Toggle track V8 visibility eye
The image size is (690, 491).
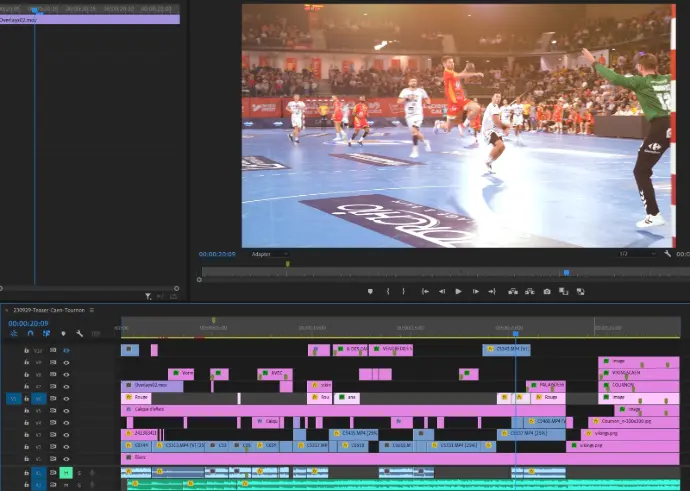pos(66,374)
